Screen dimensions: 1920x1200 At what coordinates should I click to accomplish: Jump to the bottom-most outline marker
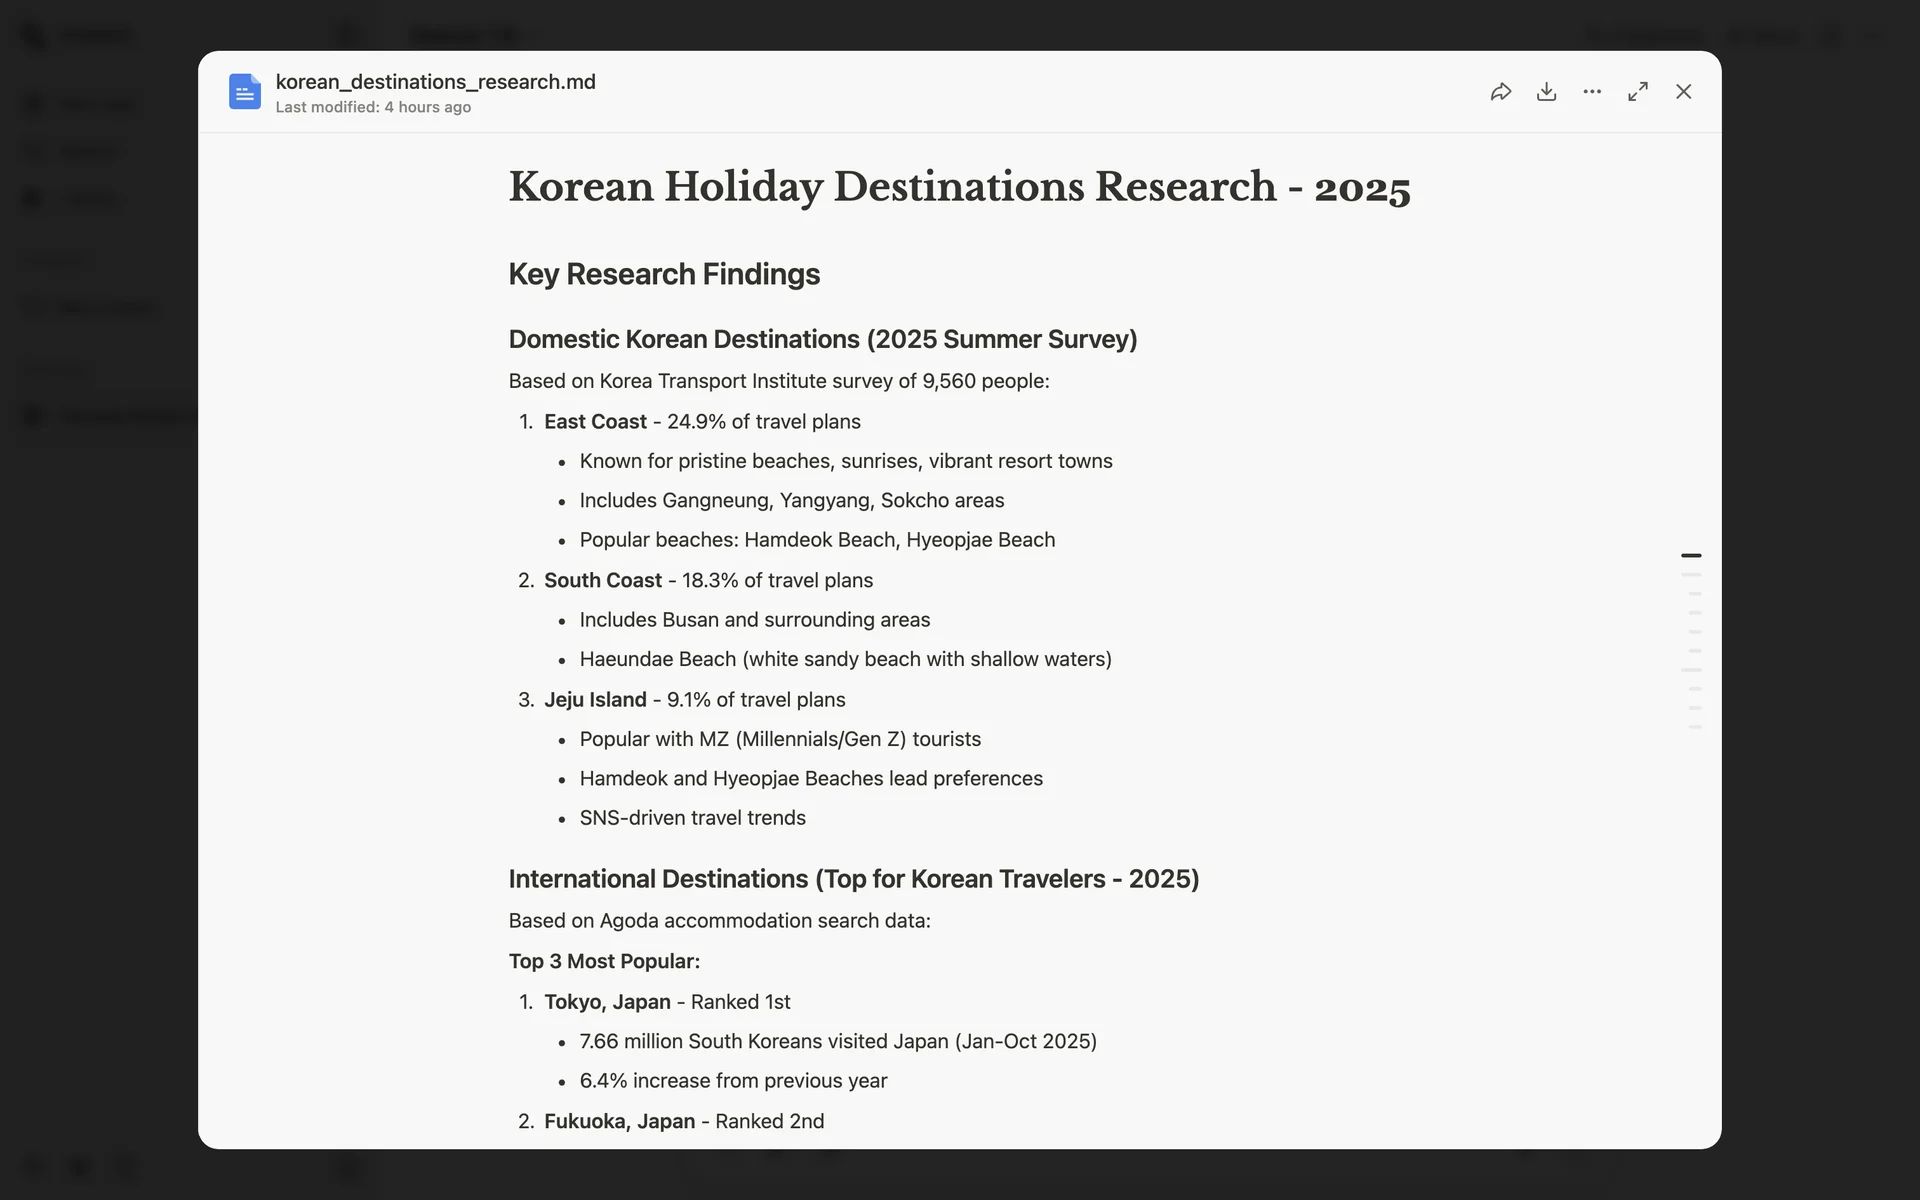point(1694,727)
